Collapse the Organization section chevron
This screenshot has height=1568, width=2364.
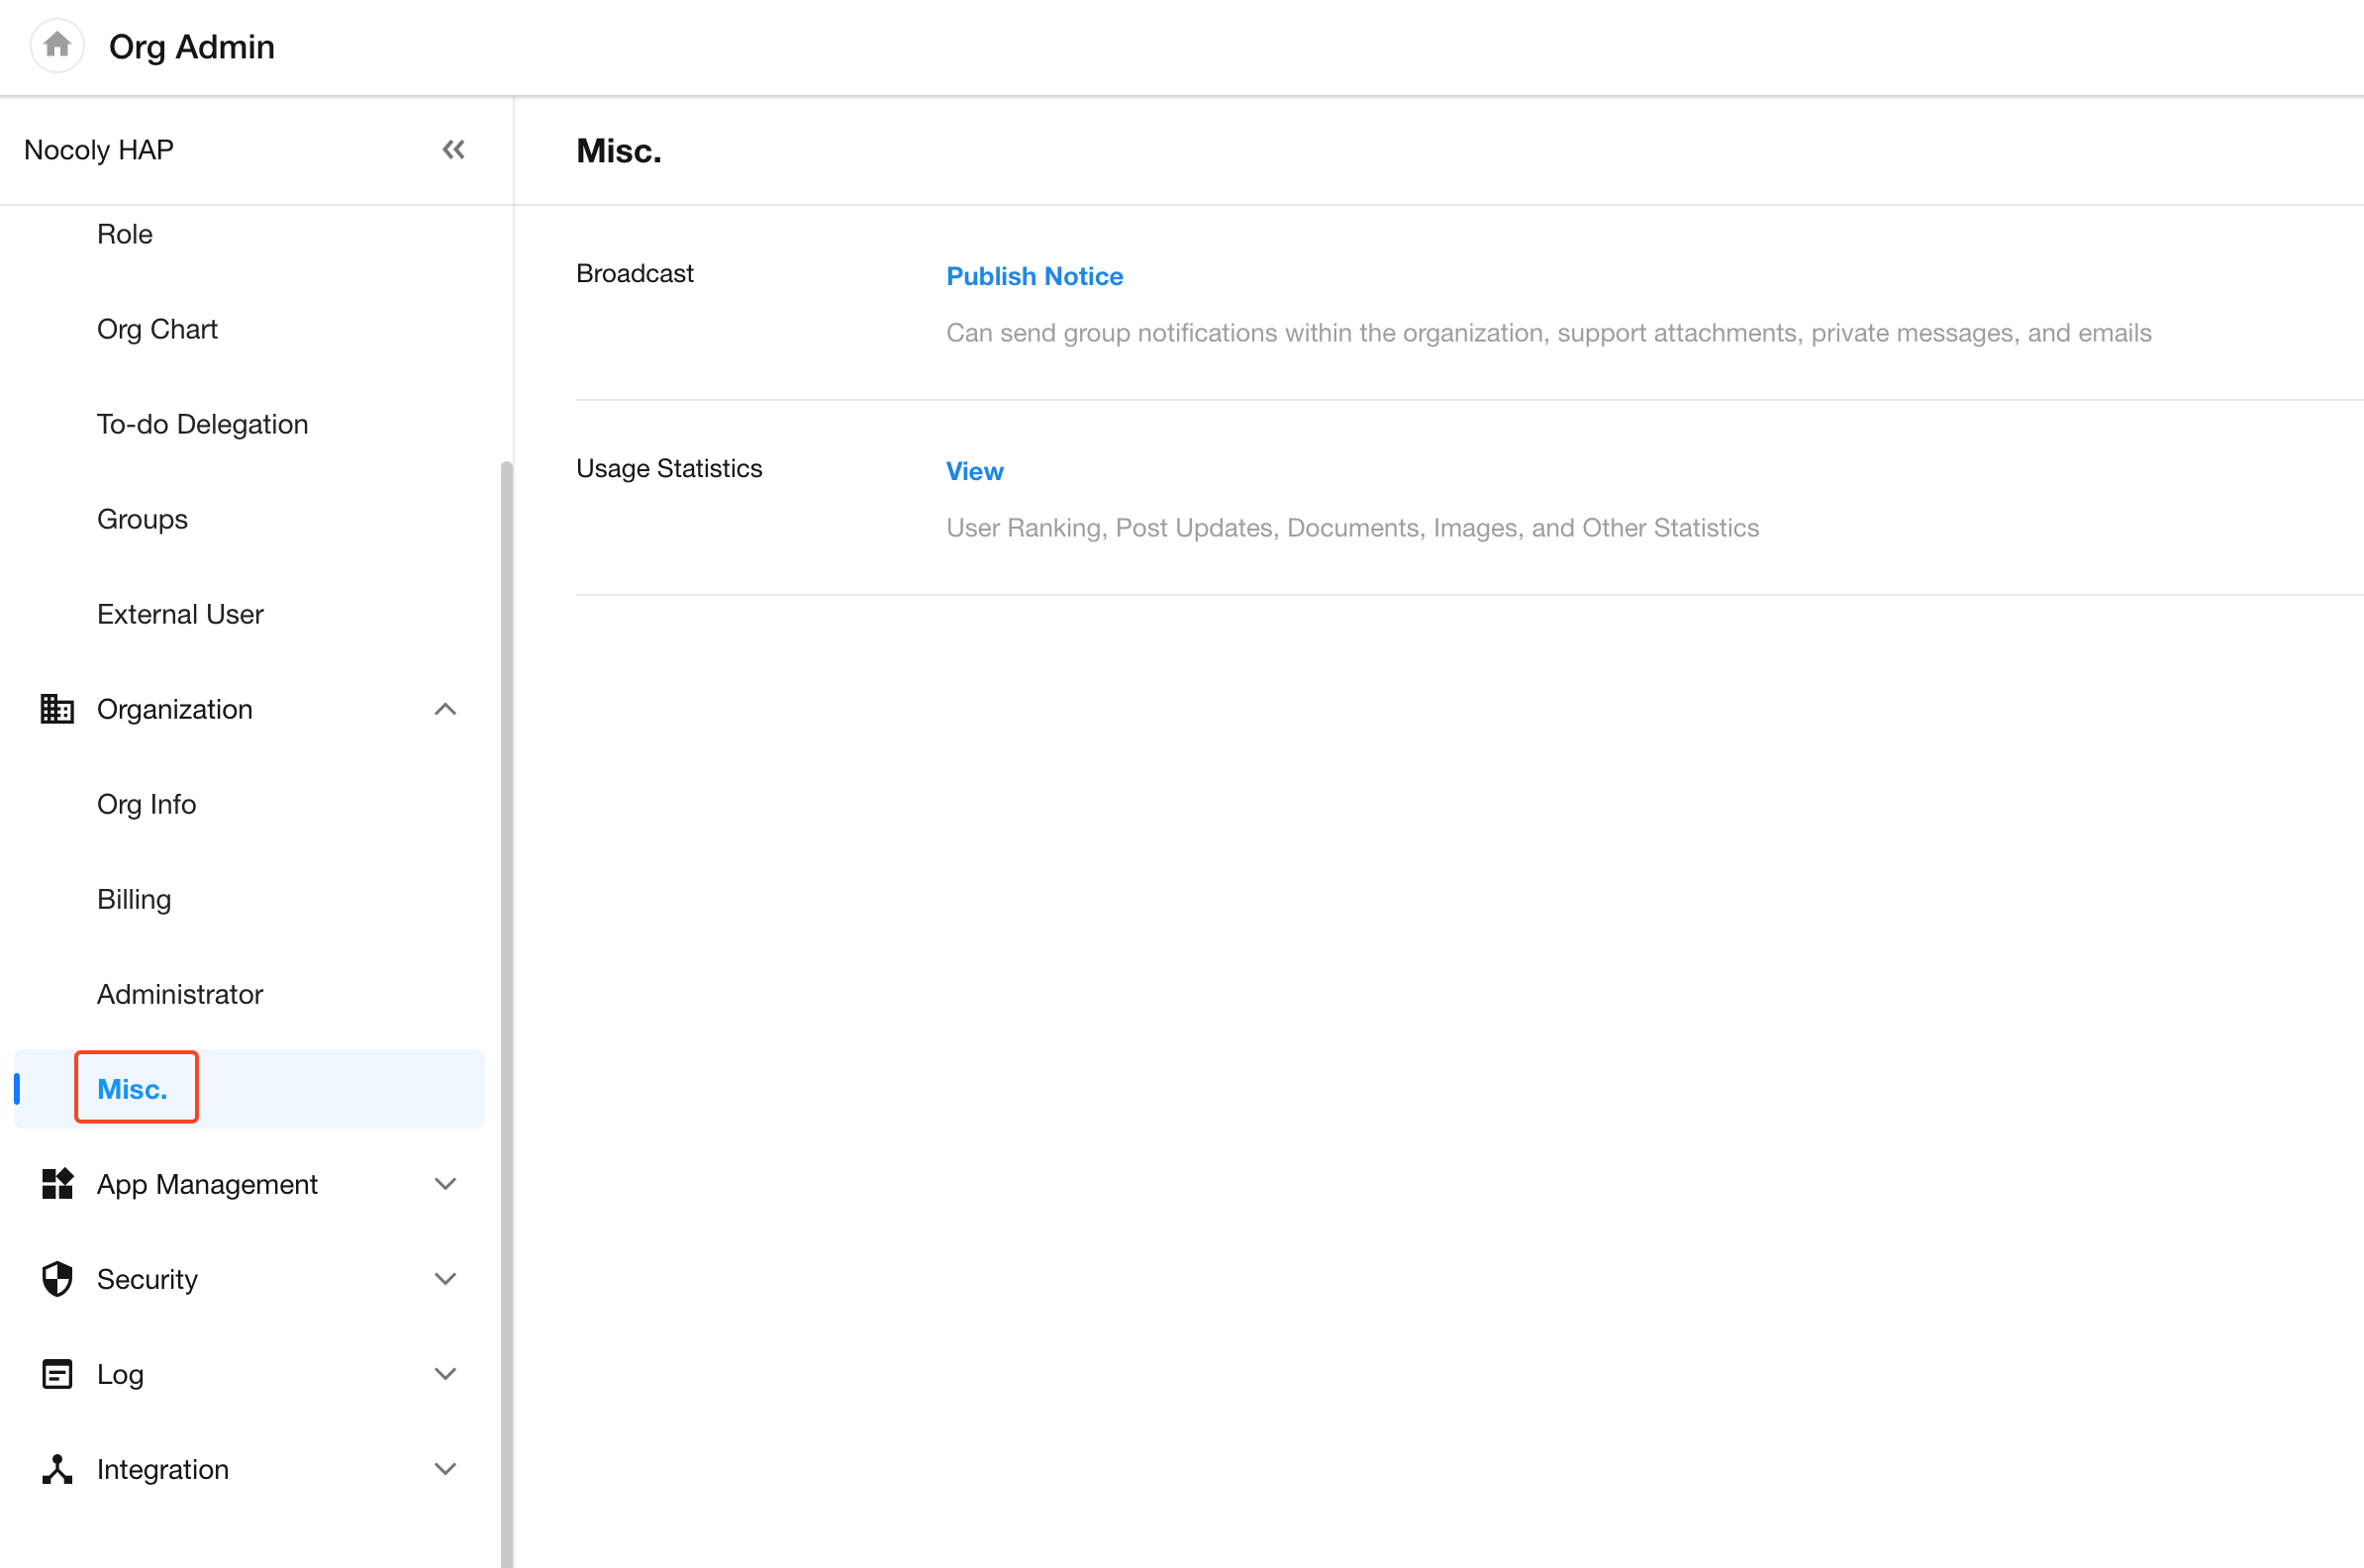[x=445, y=709]
